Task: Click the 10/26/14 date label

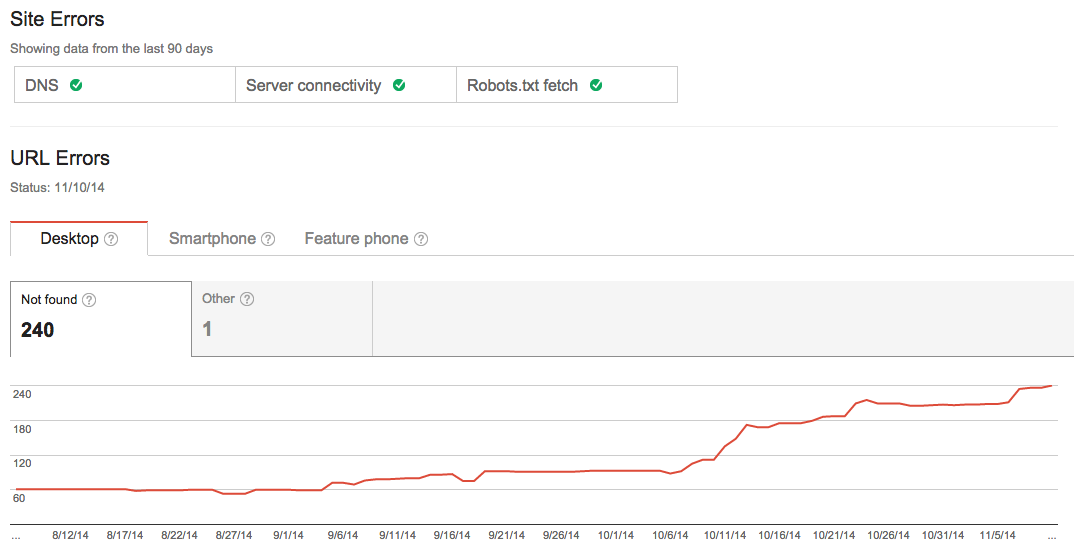Action: tap(889, 536)
